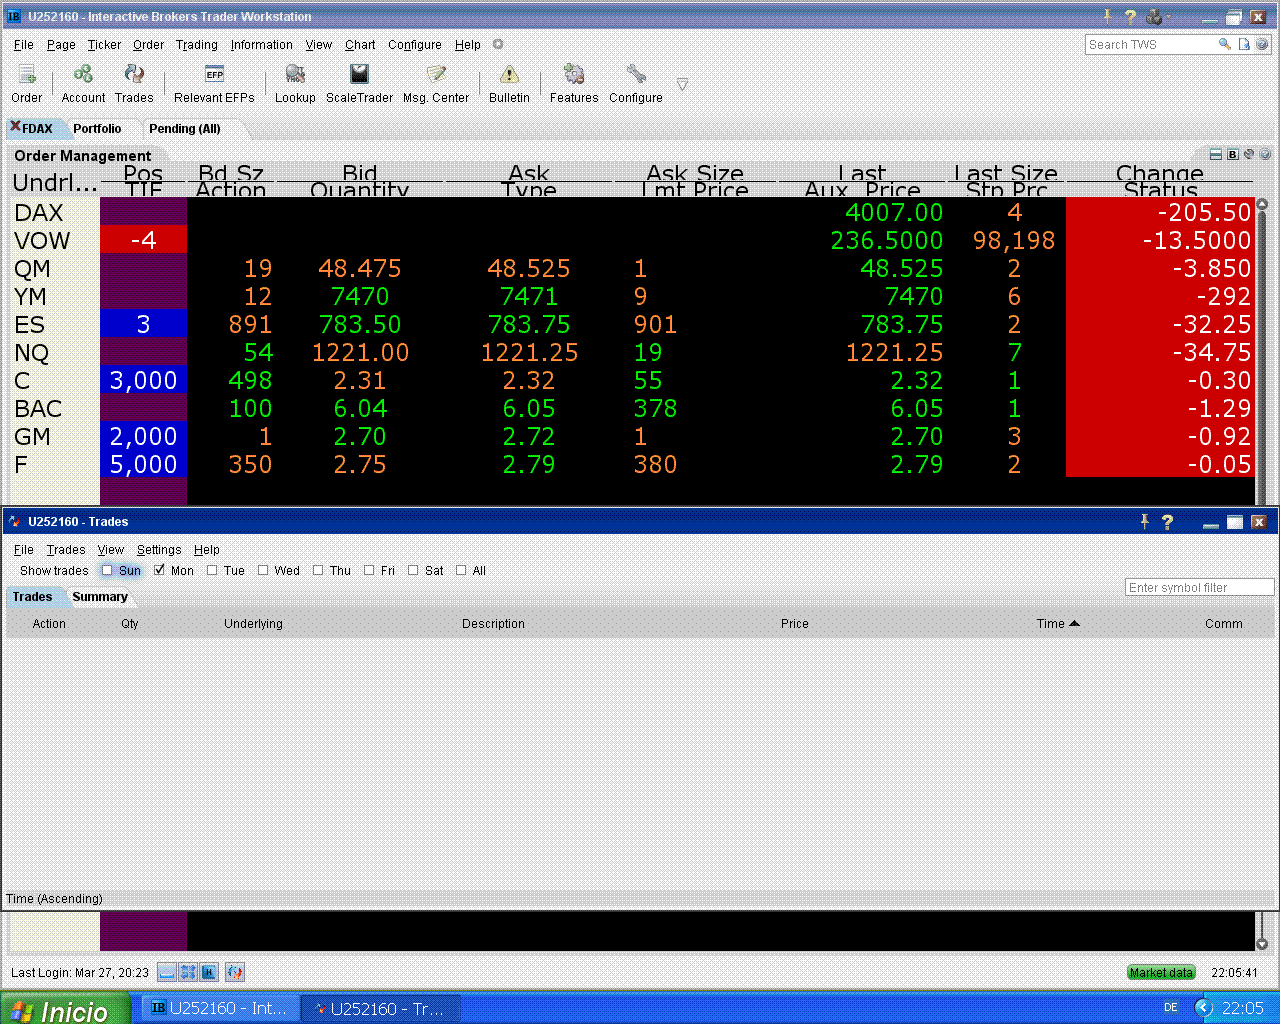Open the Trading menu
This screenshot has height=1024, width=1280.
[196, 45]
